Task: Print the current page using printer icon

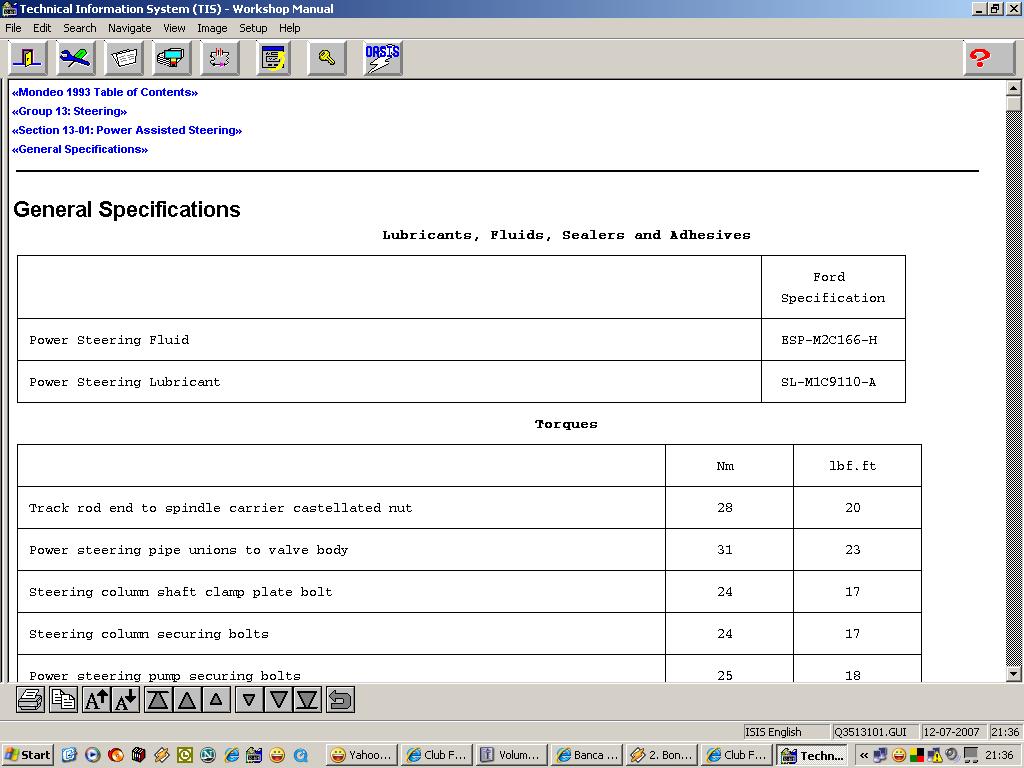Action: click(31, 700)
